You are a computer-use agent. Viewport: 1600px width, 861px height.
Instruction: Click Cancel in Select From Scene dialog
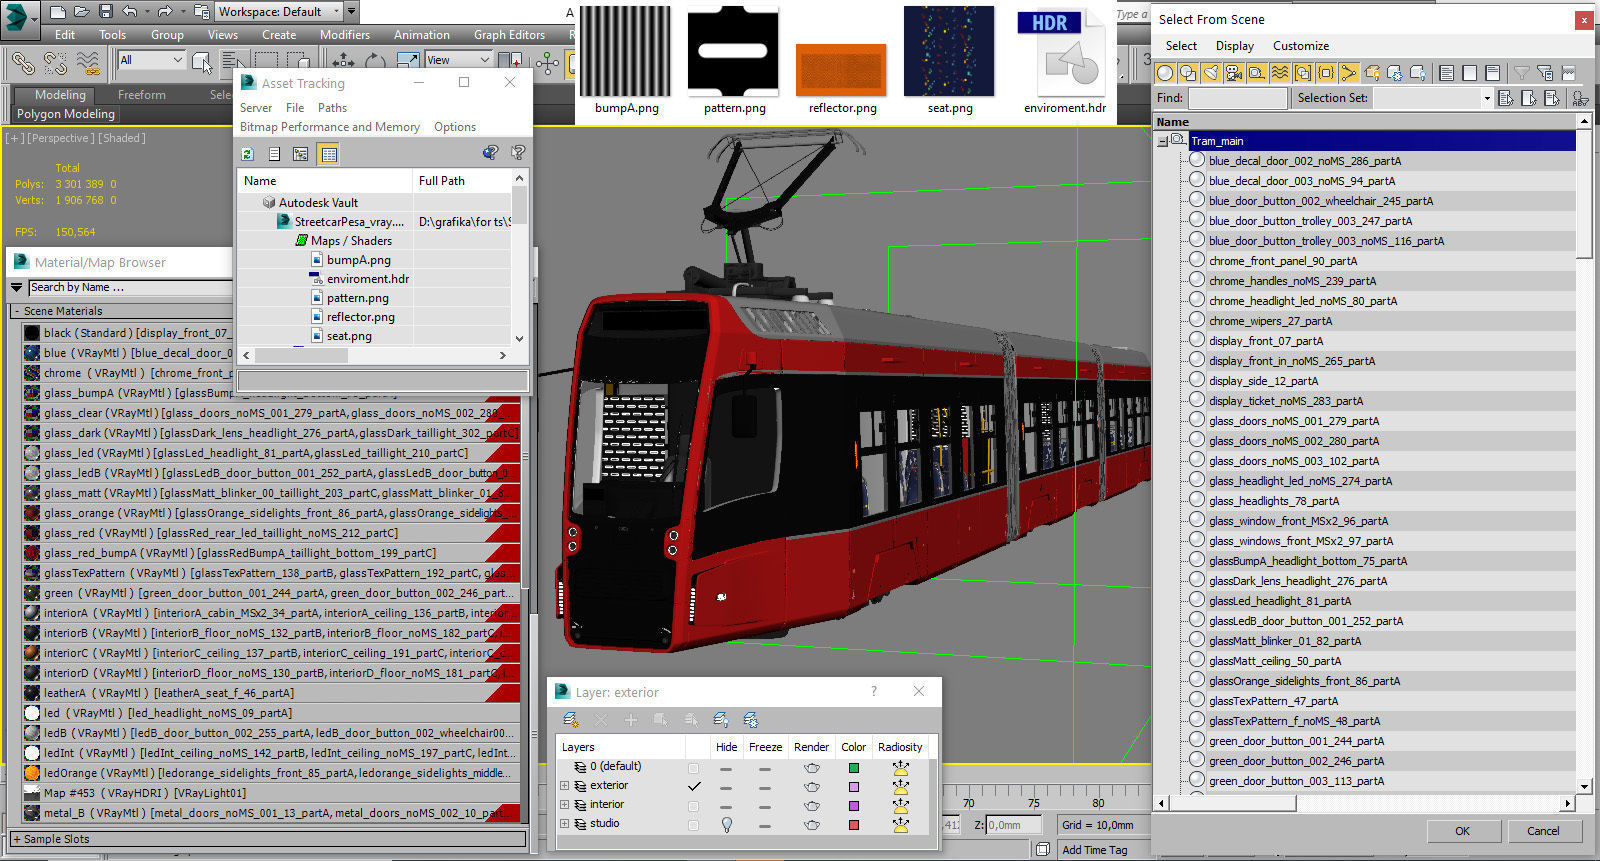pyautogui.click(x=1543, y=831)
